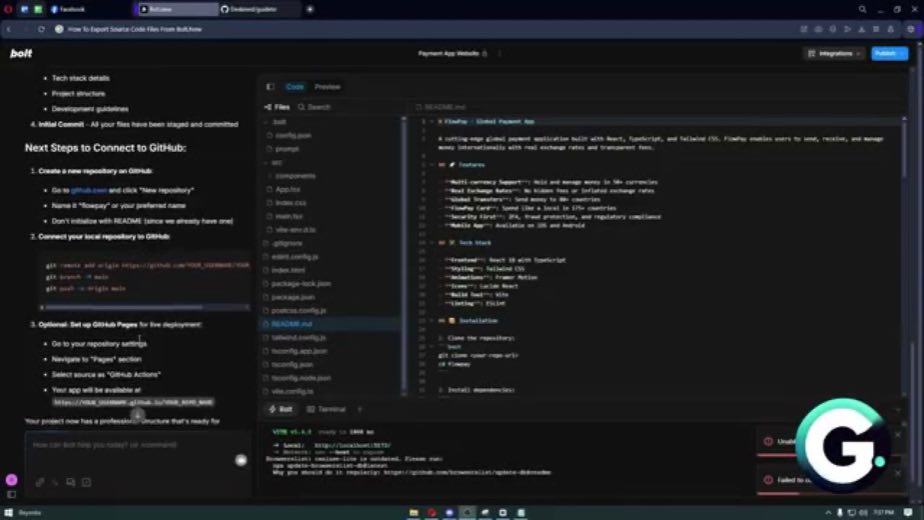Reload the browser page
The height and width of the screenshot is (520, 924).
click(41, 29)
